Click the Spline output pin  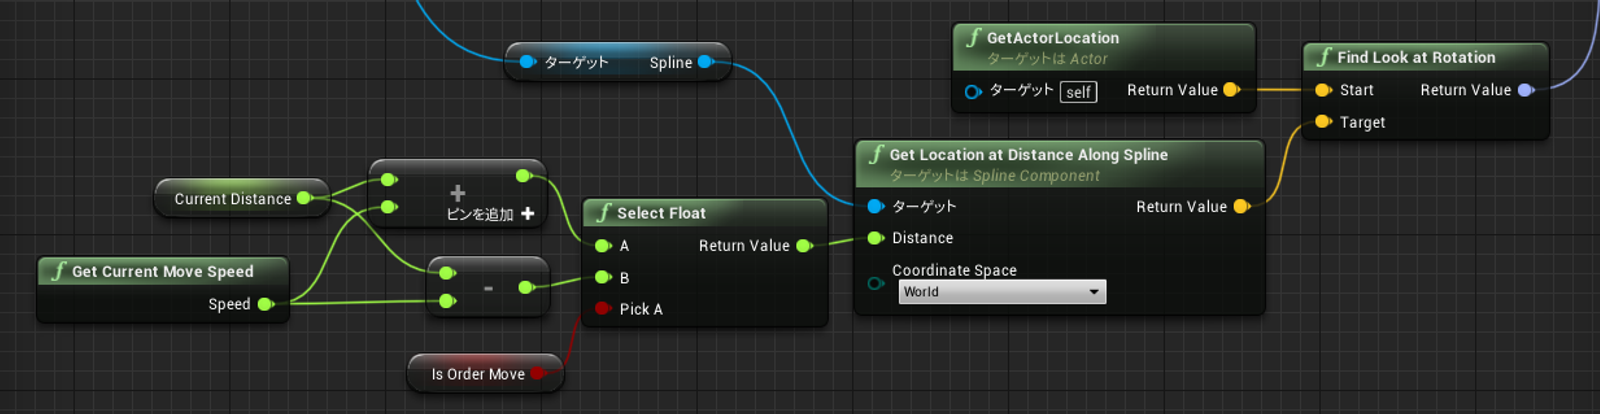pyautogui.click(x=706, y=62)
